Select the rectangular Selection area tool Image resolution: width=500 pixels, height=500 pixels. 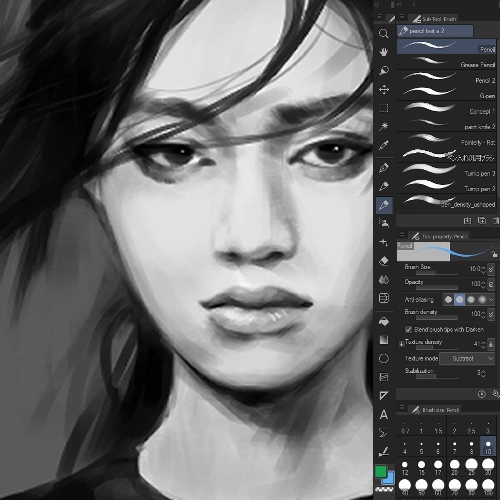click(x=384, y=108)
